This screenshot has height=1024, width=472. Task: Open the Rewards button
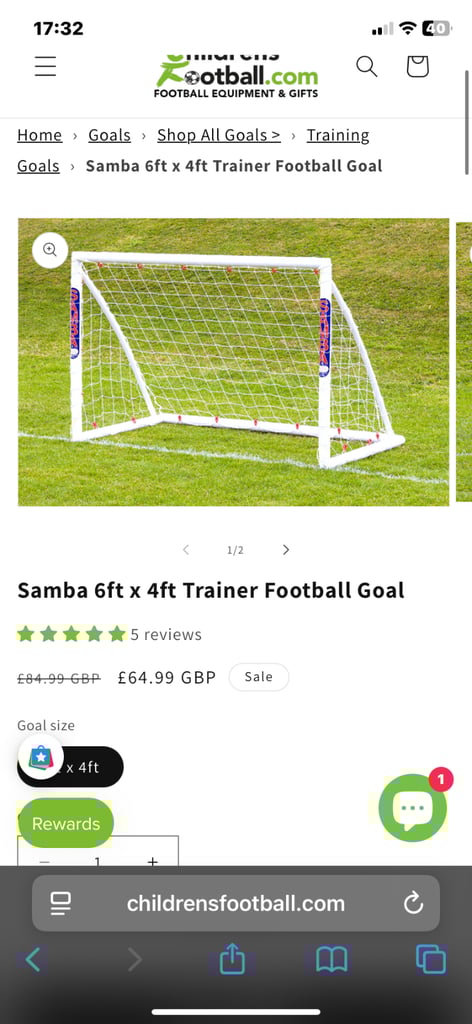pos(65,824)
